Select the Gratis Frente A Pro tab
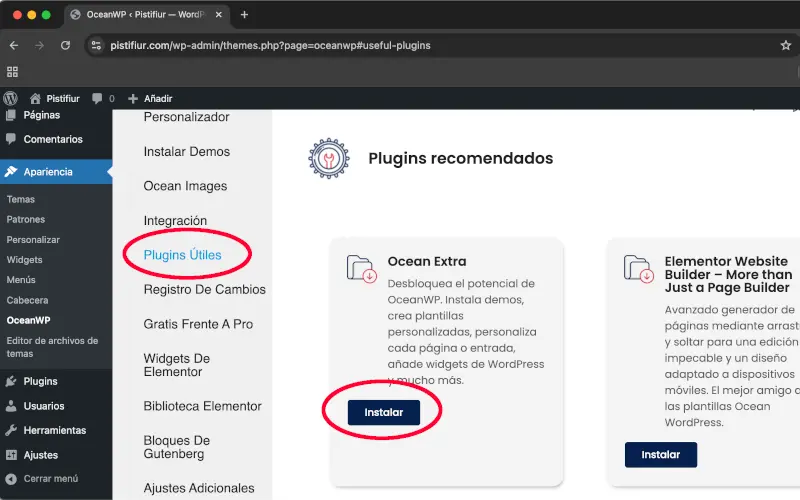Screen dimensions: 800x500 coord(198,324)
